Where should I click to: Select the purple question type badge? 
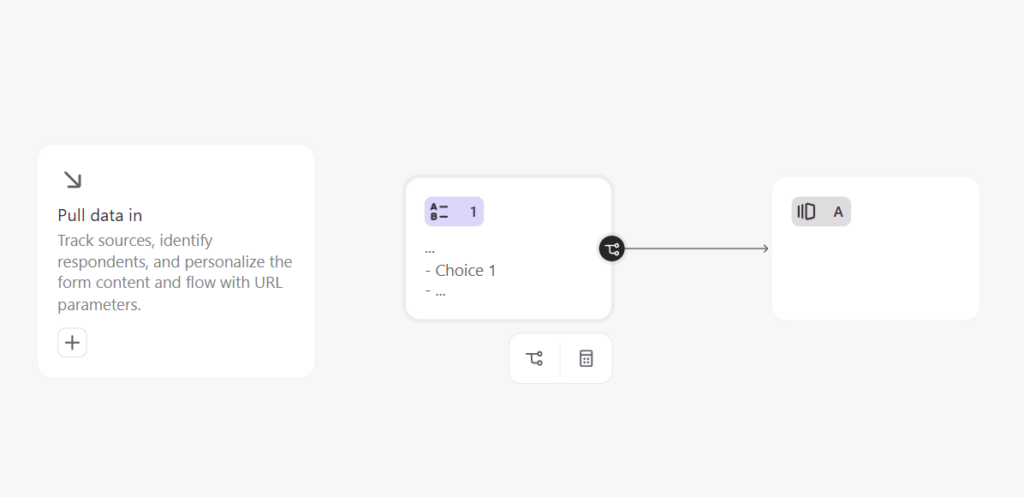(x=454, y=212)
